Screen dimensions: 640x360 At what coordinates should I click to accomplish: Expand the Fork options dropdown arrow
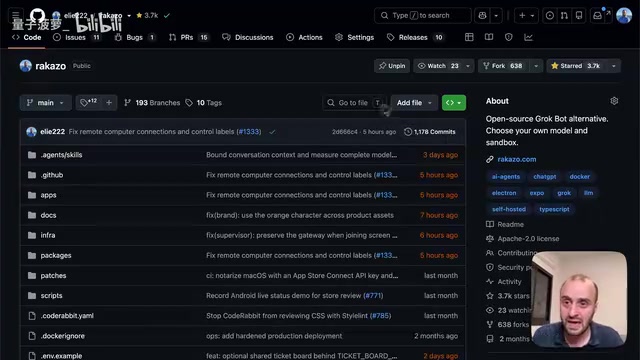point(536,66)
